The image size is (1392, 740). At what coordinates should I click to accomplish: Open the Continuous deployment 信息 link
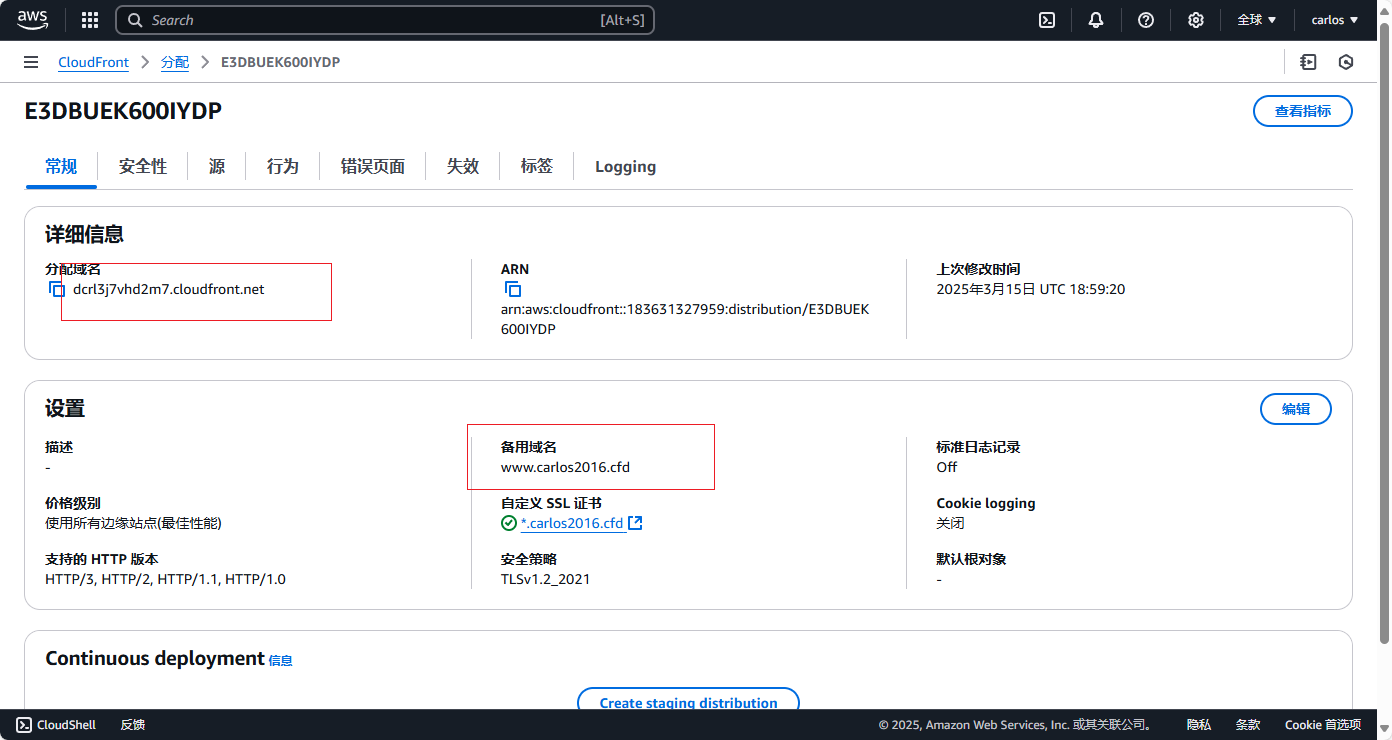[281, 661]
